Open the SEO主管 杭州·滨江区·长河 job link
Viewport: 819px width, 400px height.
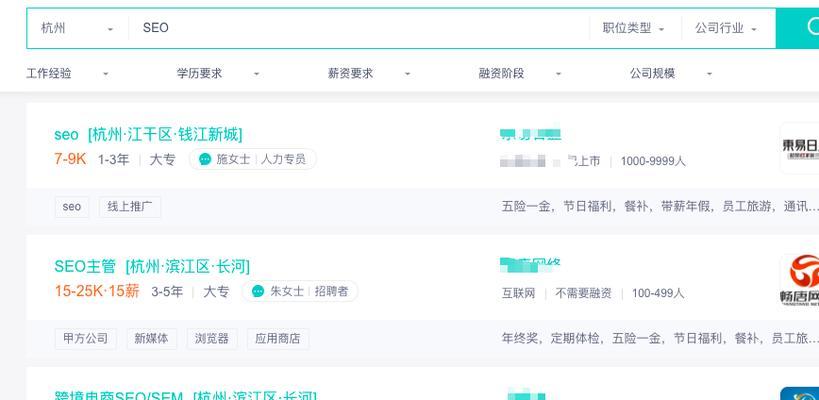pyautogui.click(x=152, y=267)
